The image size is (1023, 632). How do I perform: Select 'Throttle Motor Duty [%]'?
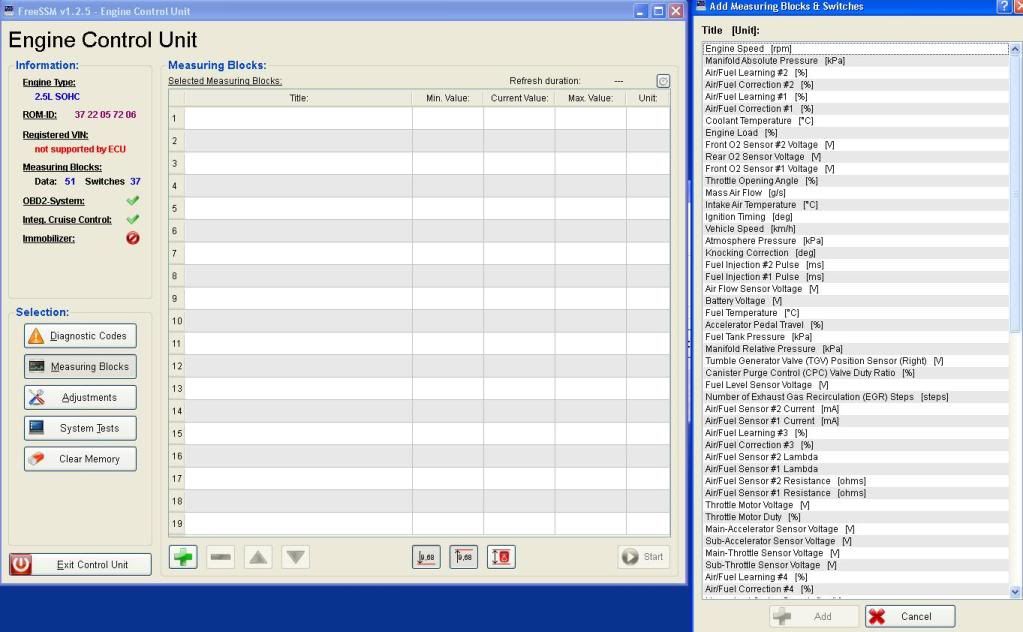855,517
